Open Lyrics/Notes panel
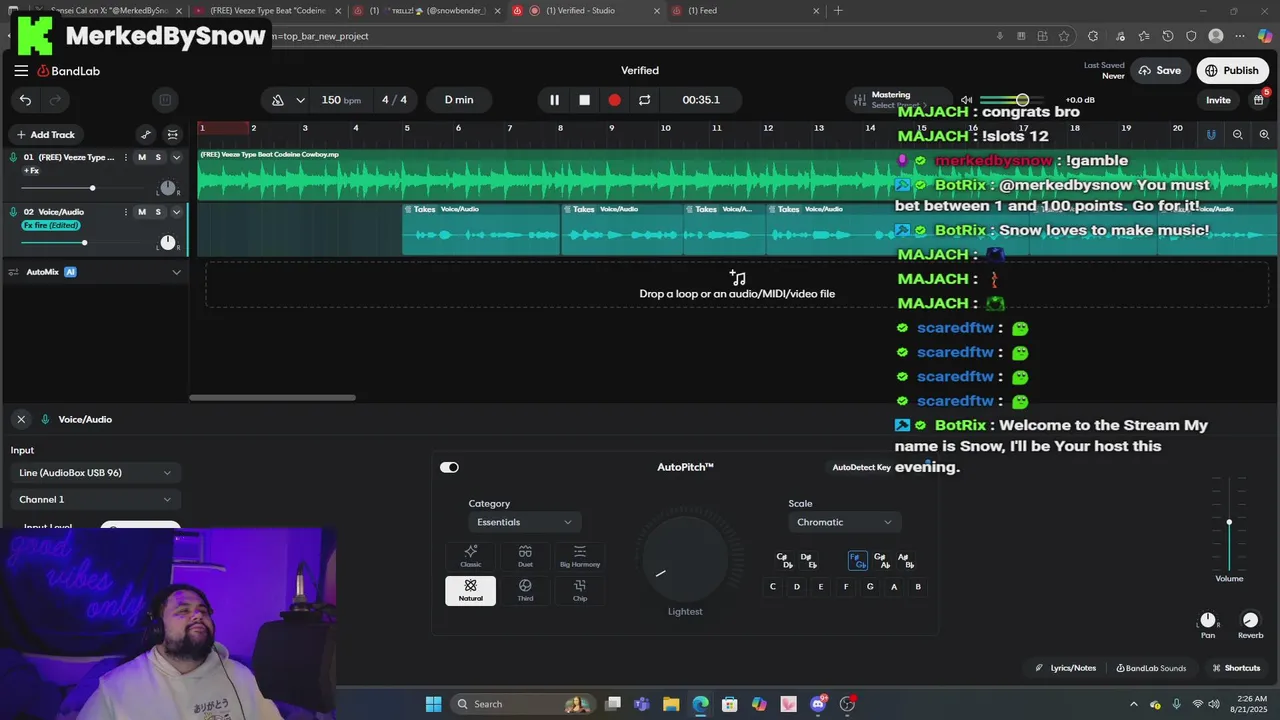Viewport: 1280px width, 720px height. tap(1066, 668)
